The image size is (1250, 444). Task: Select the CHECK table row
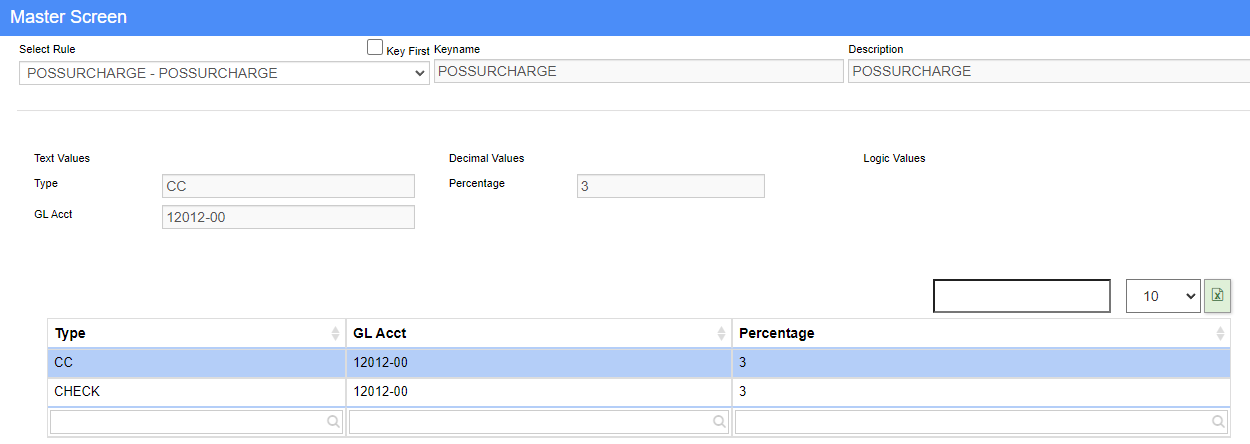tap(400, 391)
